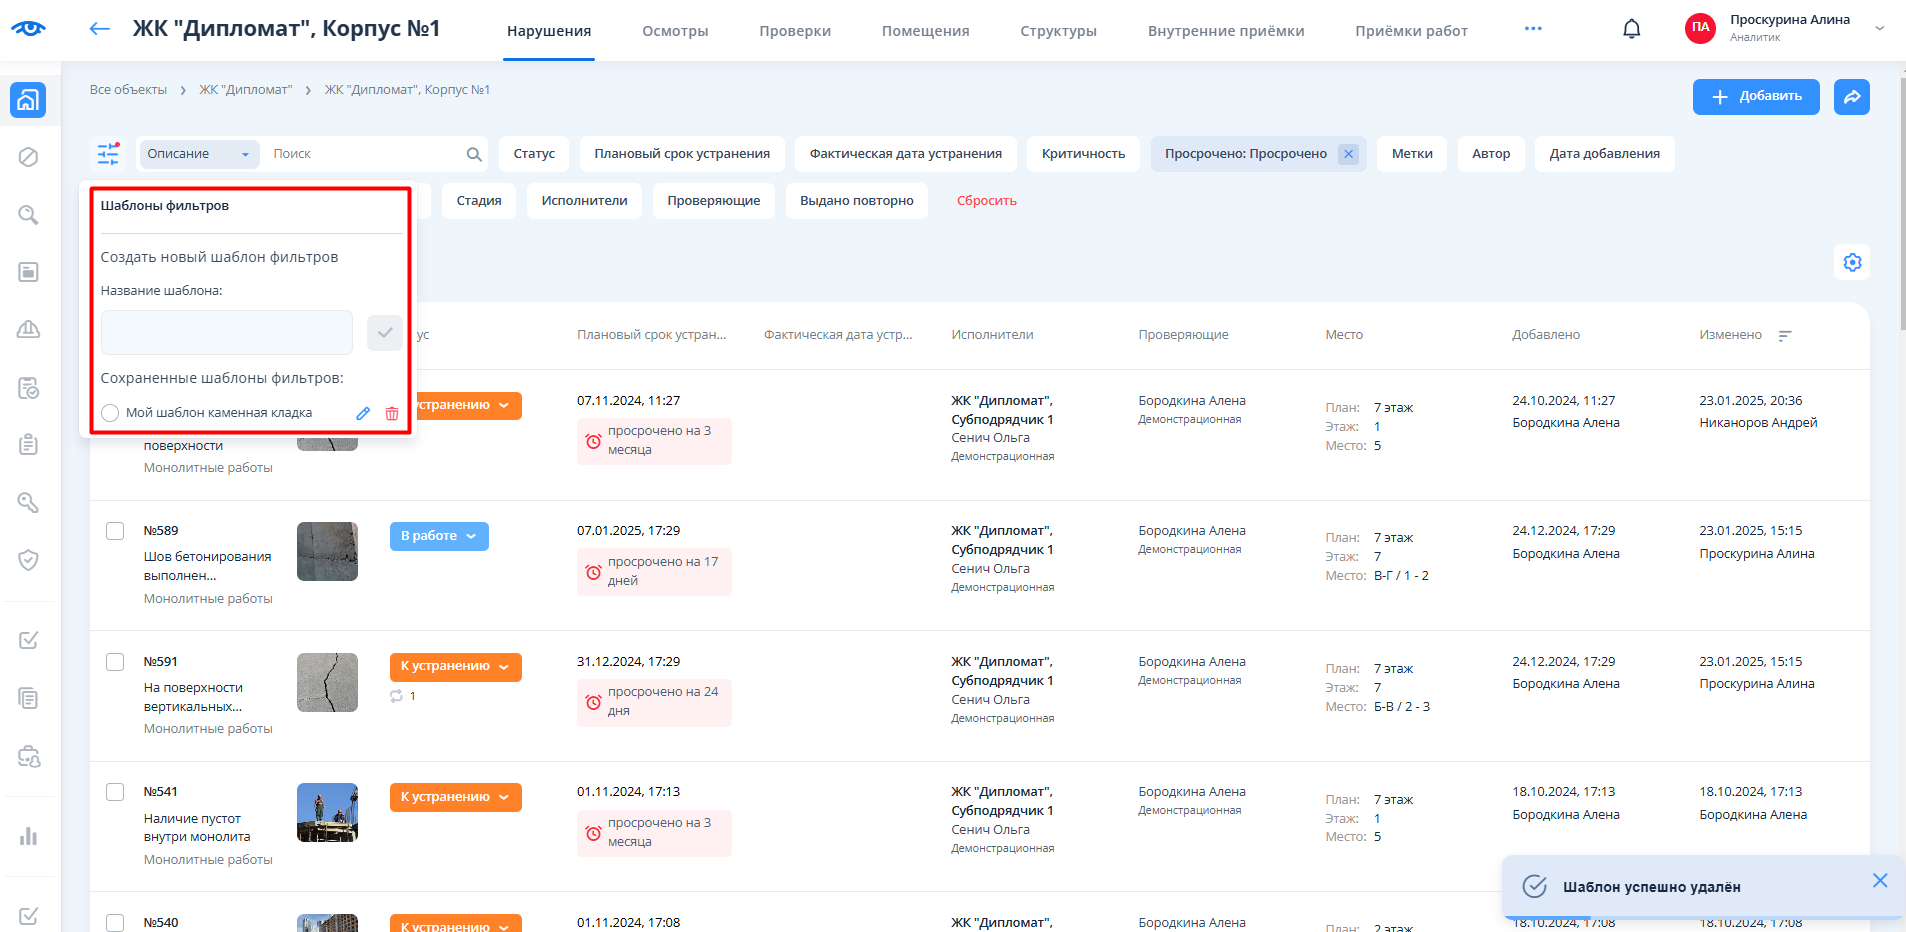The height and width of the screenshot is (932, 1906).
Task: Click the red 'Сбросить' link
Action: 986,201
